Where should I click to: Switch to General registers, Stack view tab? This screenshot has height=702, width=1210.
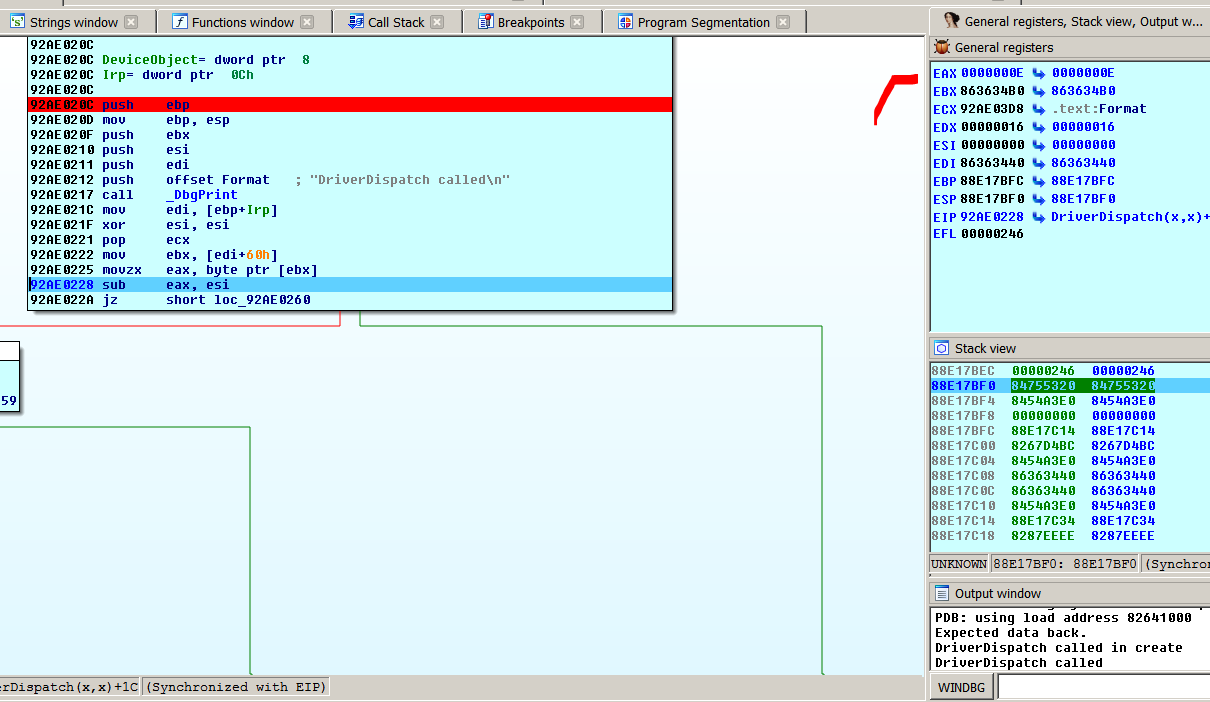coord(1073,21)
